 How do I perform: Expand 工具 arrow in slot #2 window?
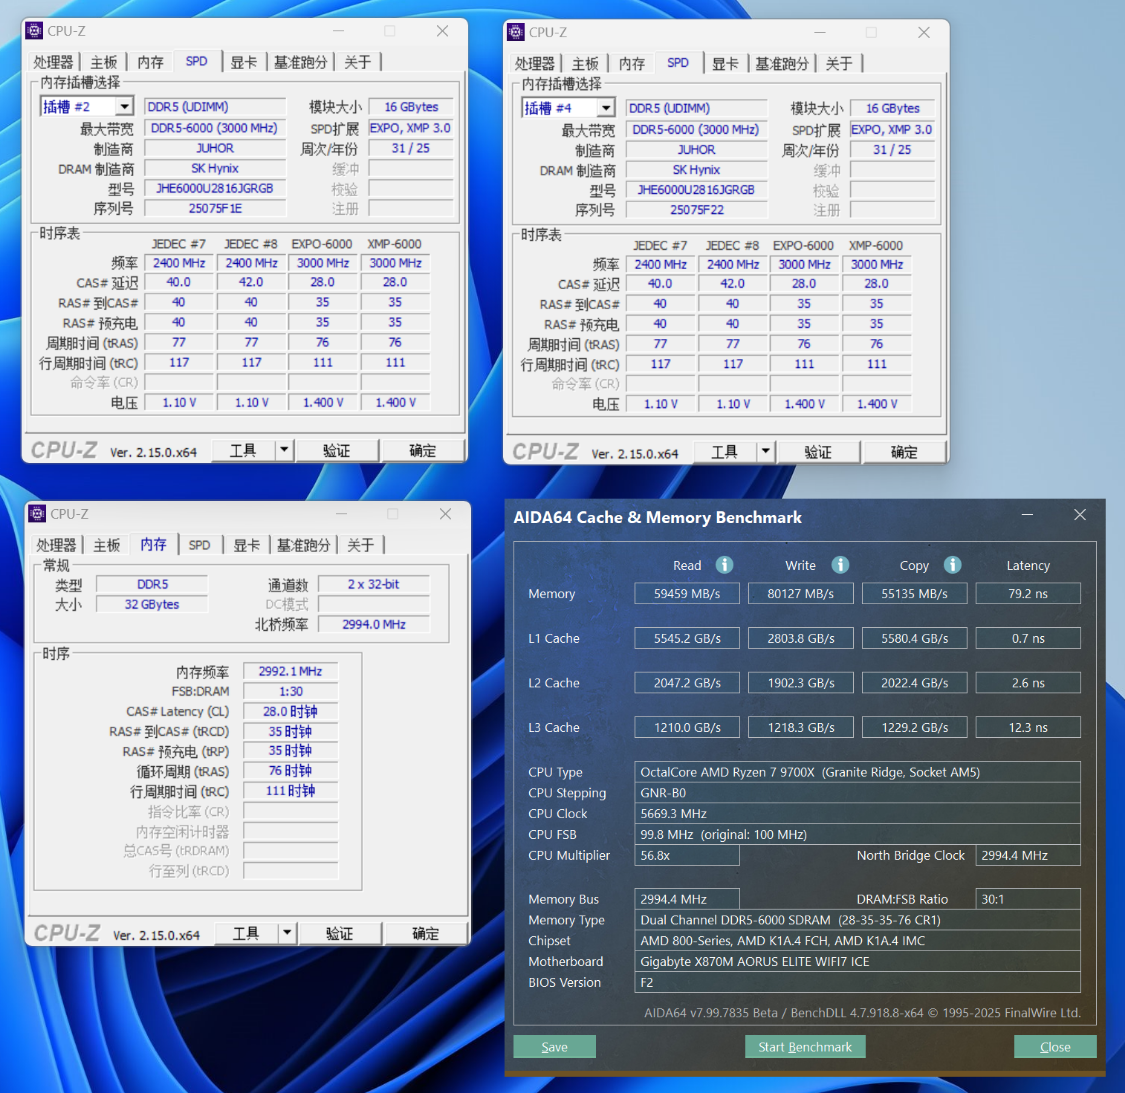[284, 450]
